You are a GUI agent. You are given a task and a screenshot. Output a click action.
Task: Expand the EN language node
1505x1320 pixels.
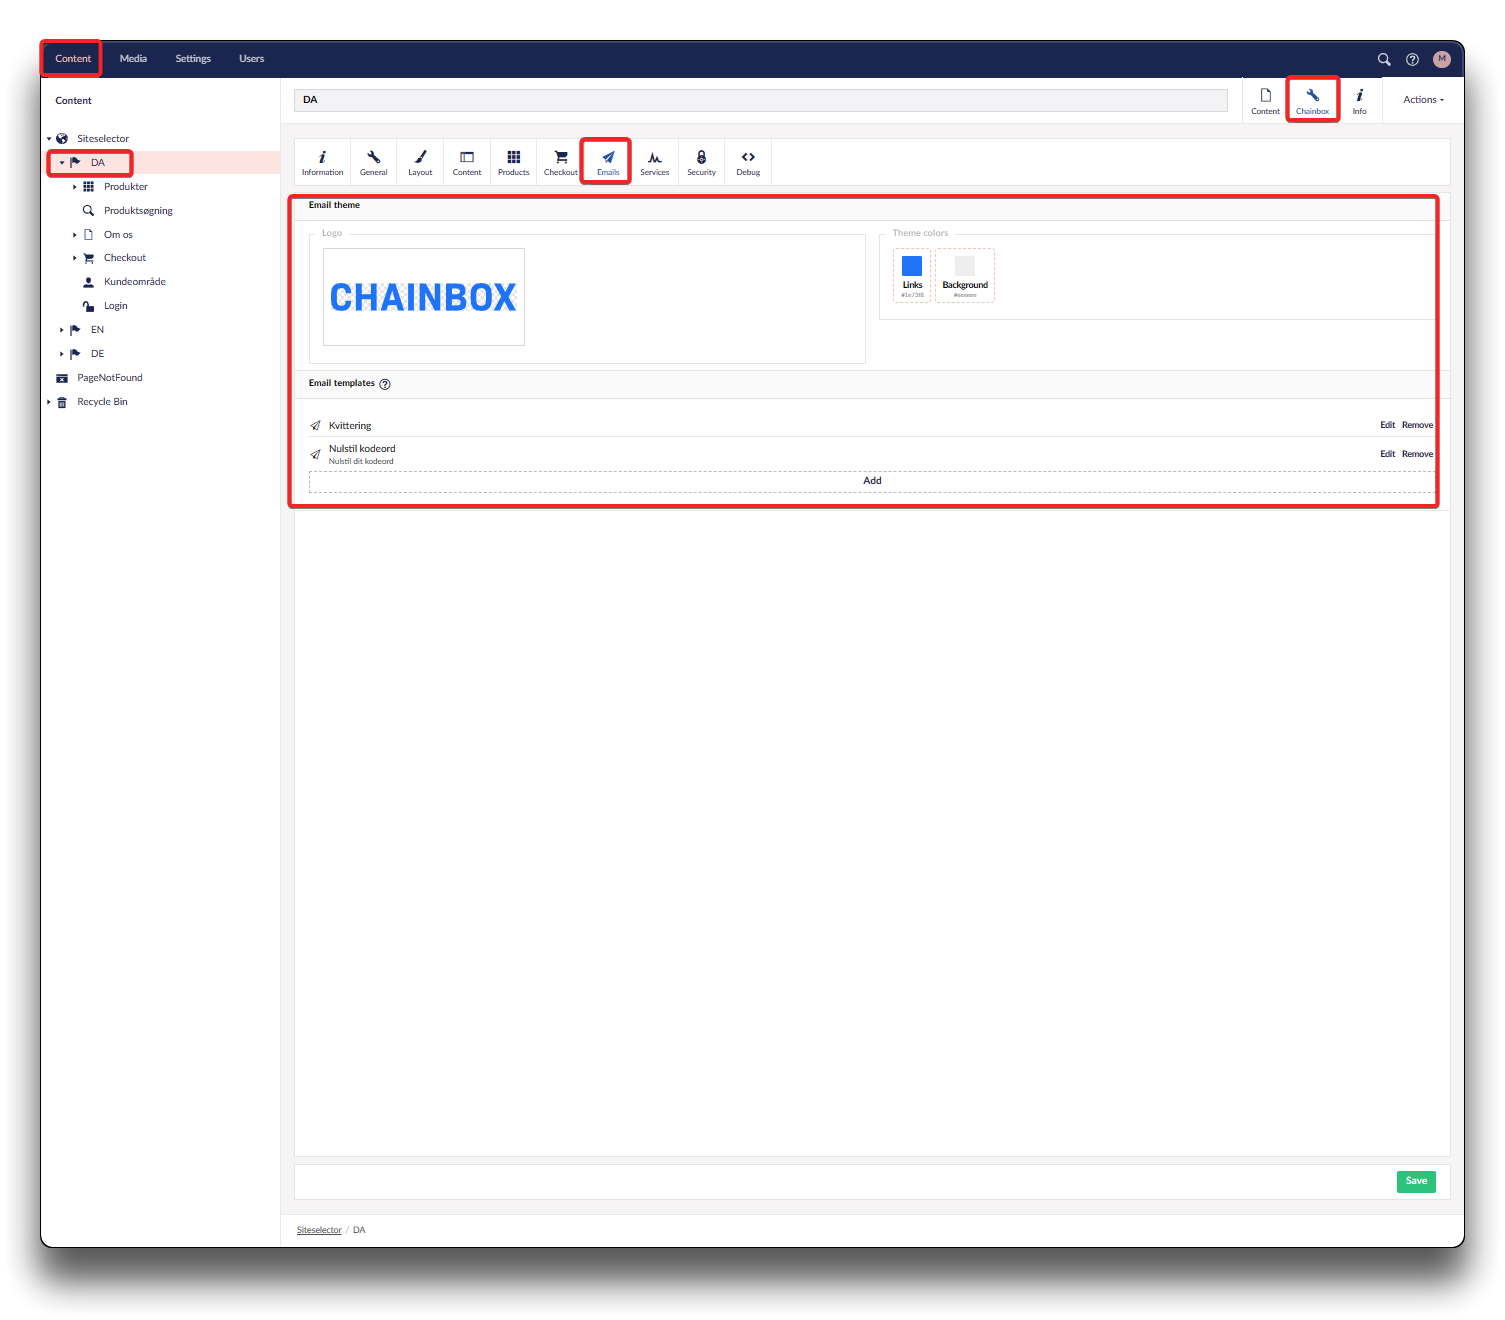tap(62, 330)
